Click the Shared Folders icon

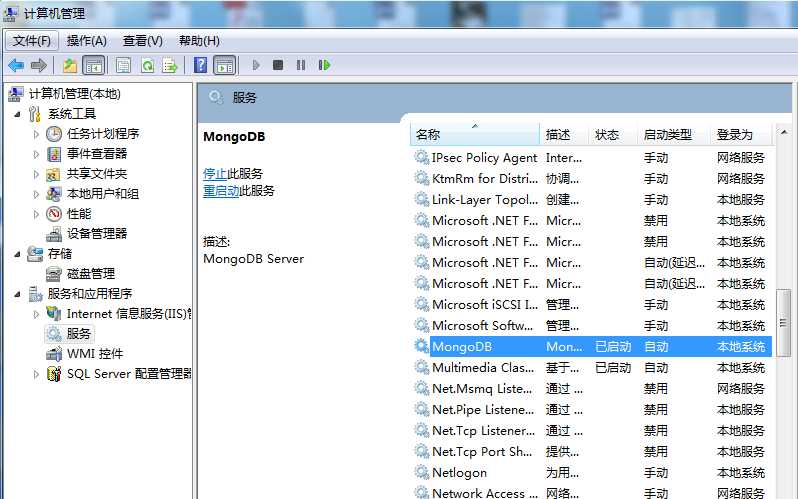pyautogui.click(x=53, y=174)
